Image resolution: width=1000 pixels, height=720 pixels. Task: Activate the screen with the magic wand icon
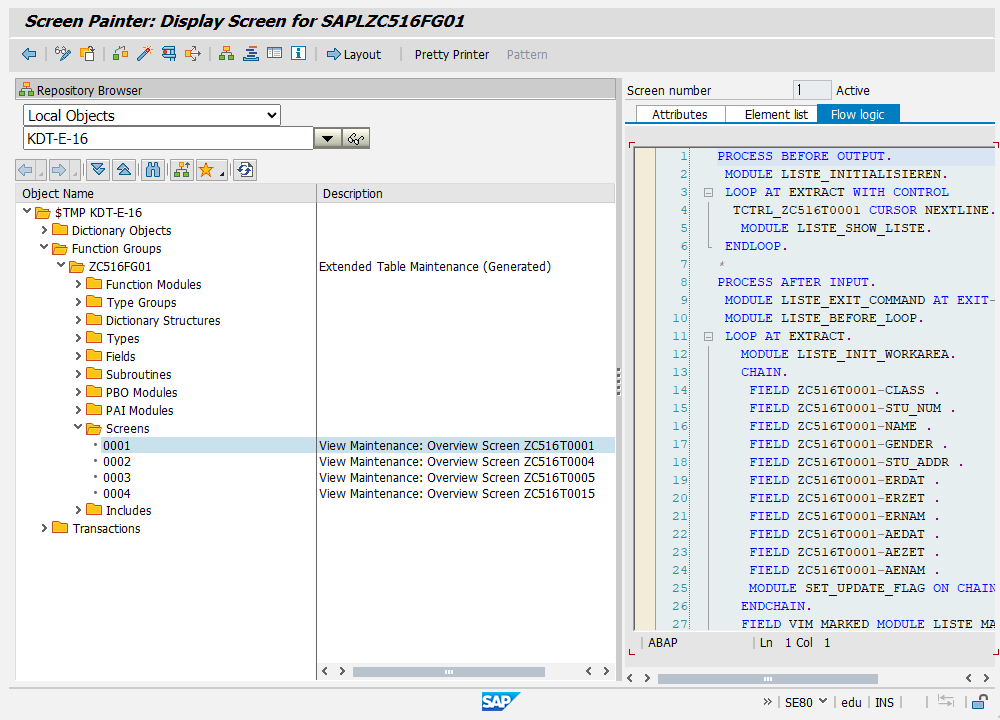(144, 54)
